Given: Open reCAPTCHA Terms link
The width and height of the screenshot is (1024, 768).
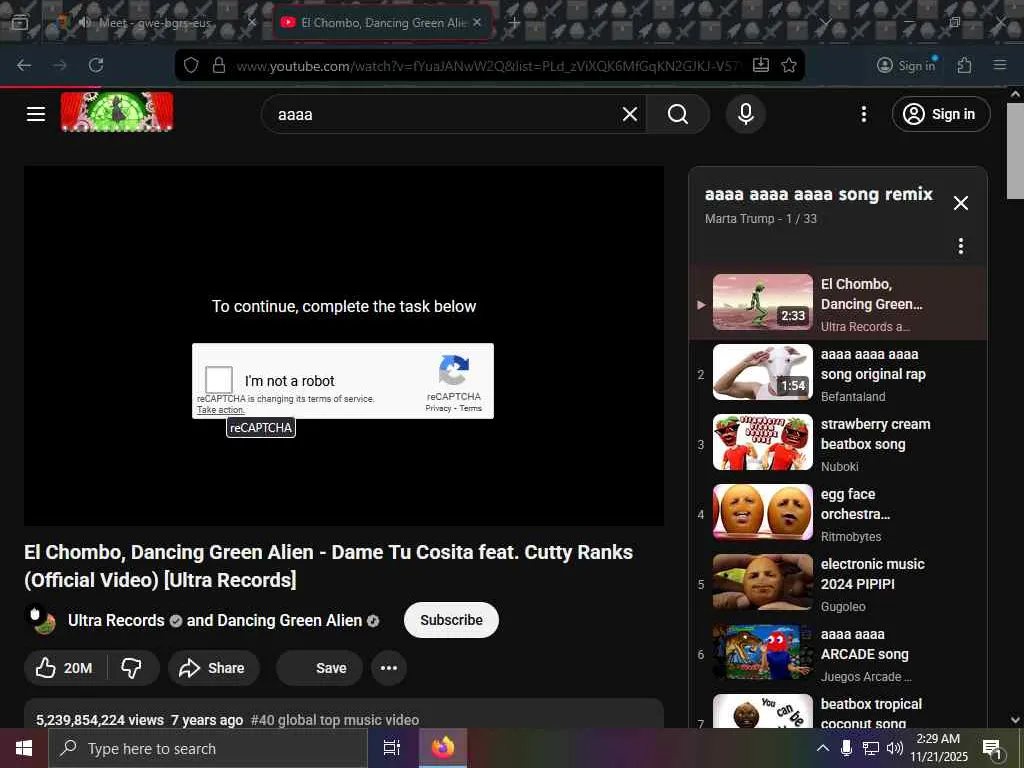Looking at the screenshot, I should pyautogui.click(x=470, y=408).
